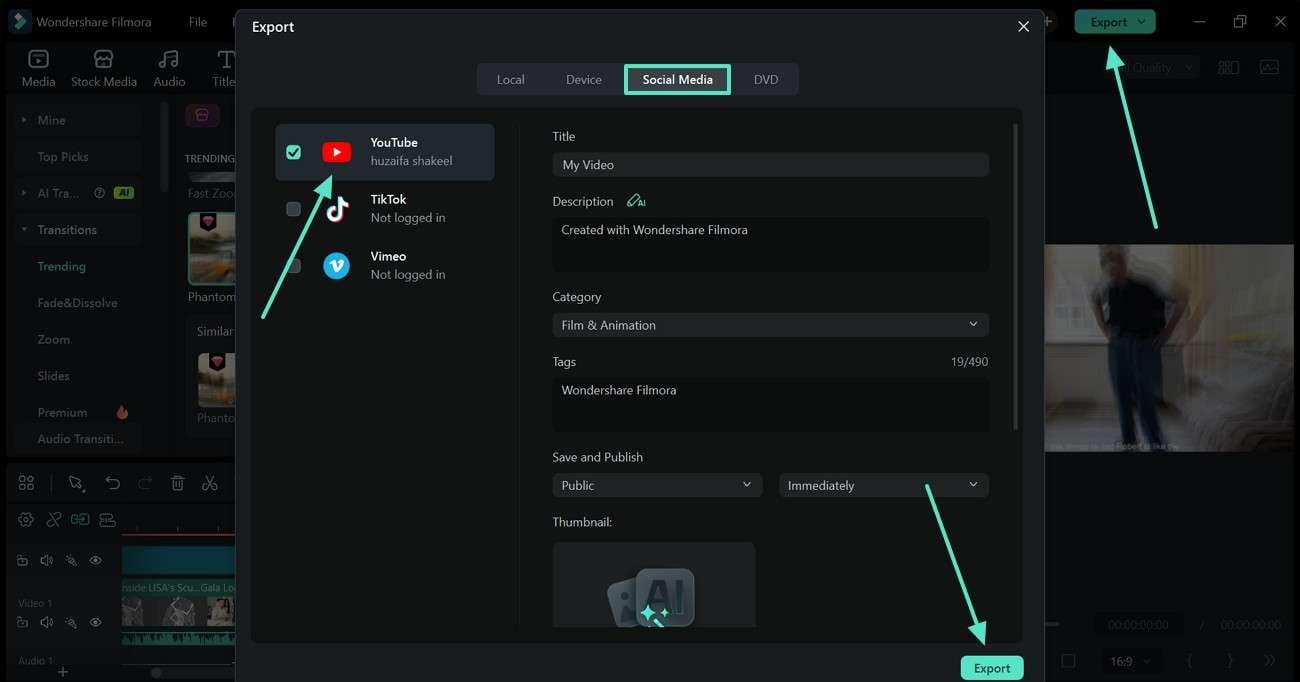Select Slides transitions category
Viewport: 1300px width, 682px height.
point(54,376)
